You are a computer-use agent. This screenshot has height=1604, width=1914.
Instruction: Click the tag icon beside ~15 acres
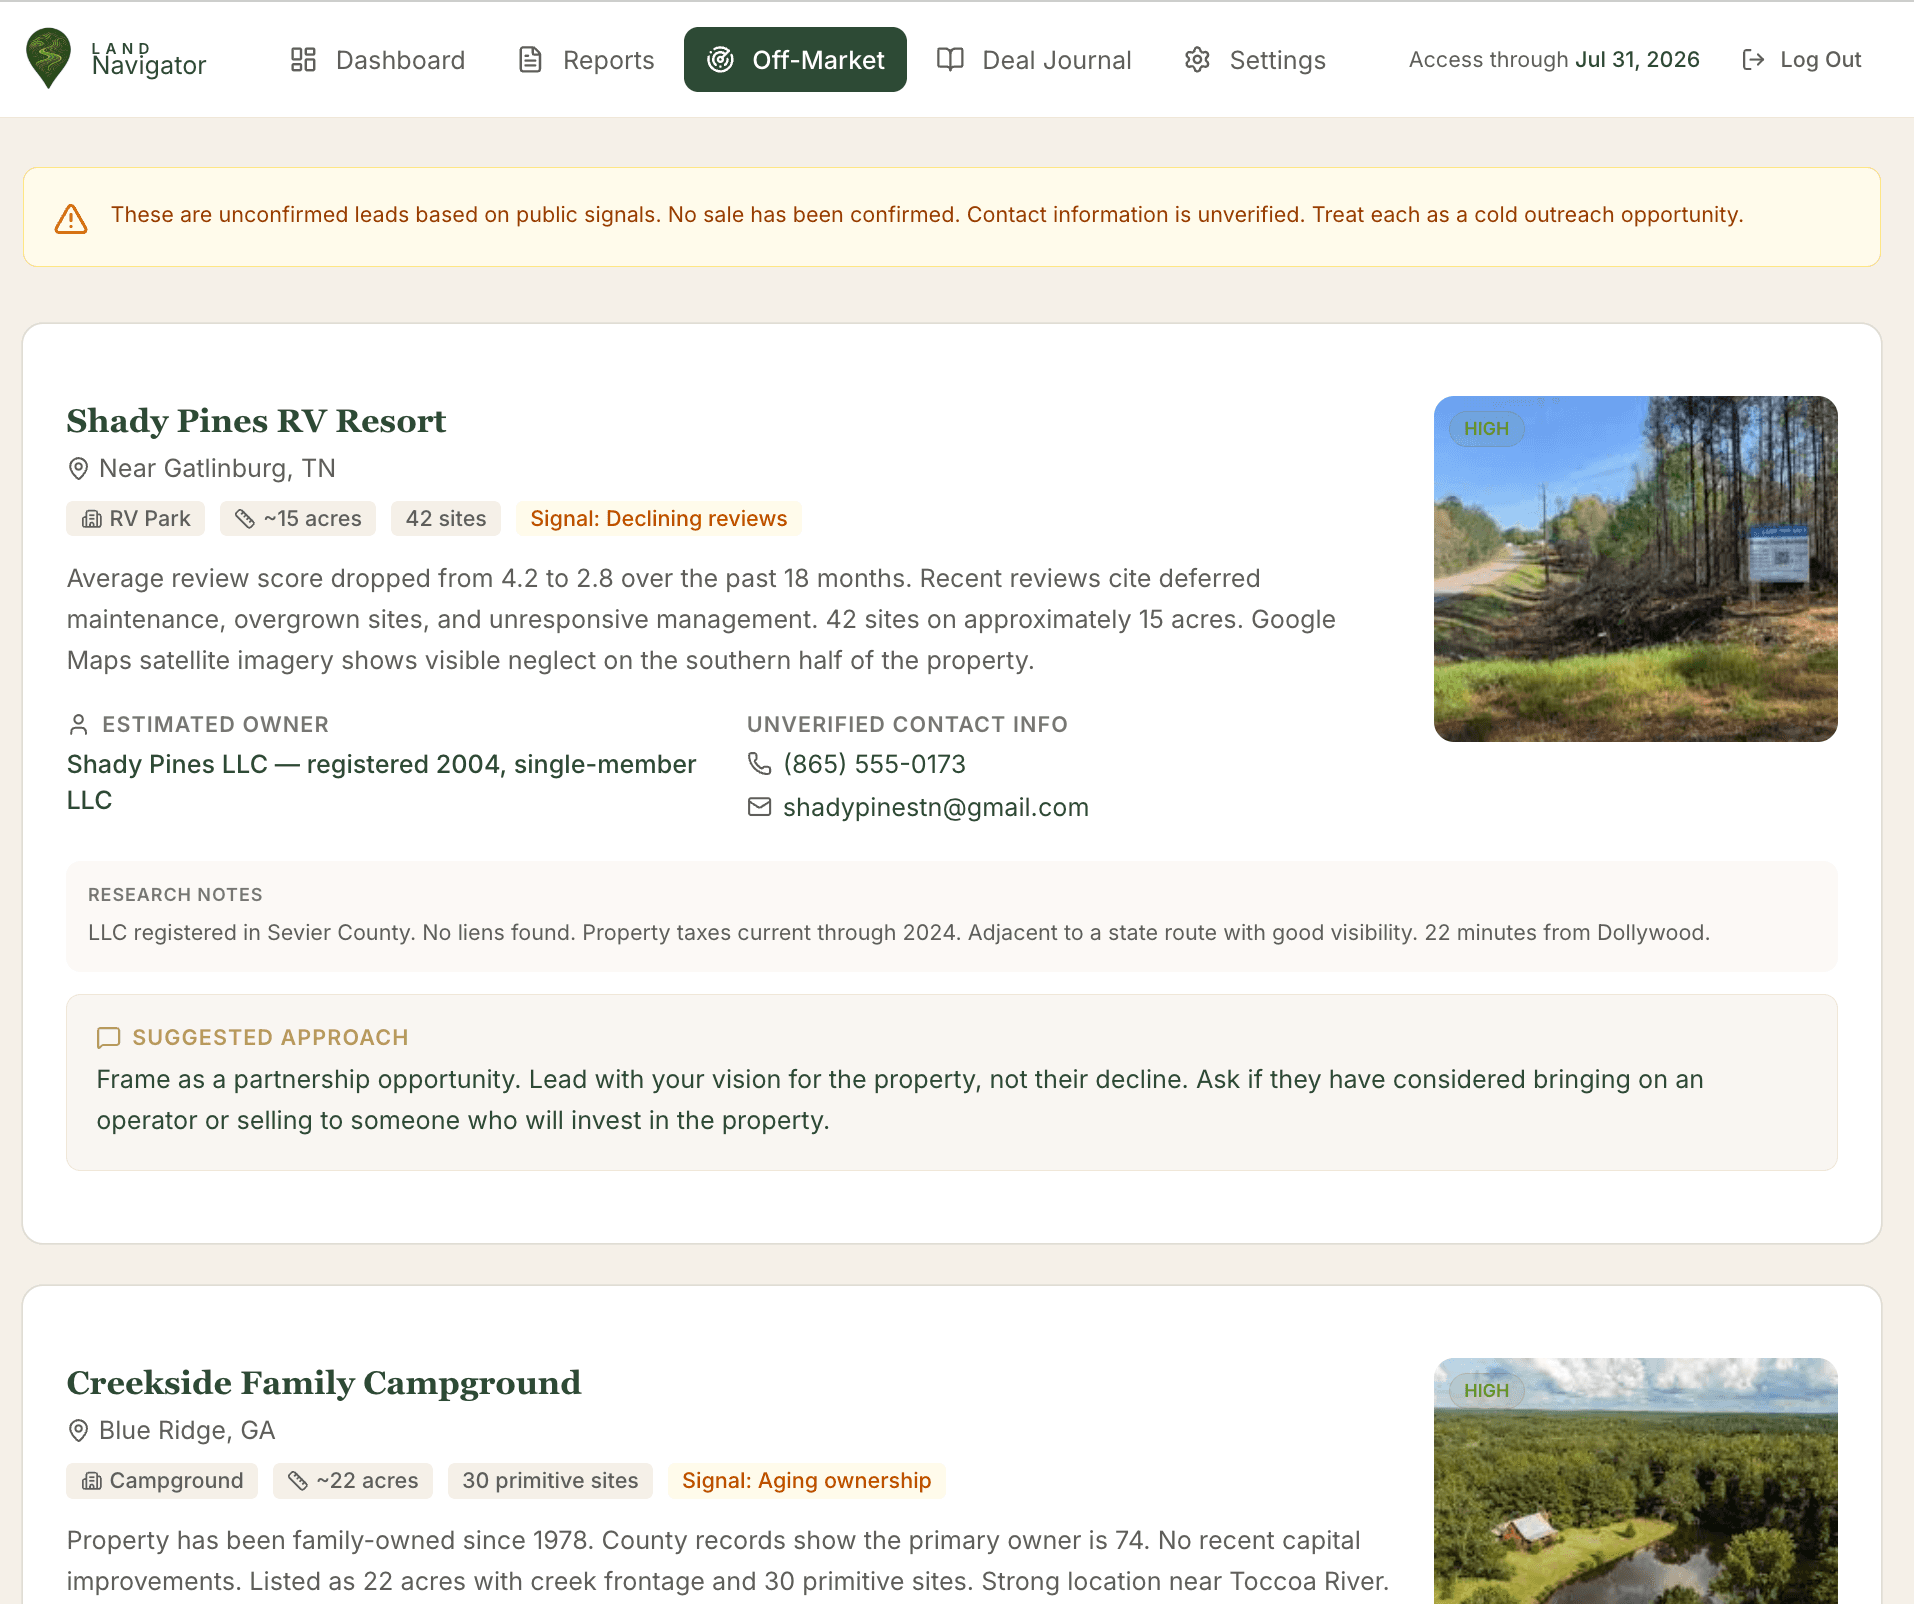[x=245, y=519]
